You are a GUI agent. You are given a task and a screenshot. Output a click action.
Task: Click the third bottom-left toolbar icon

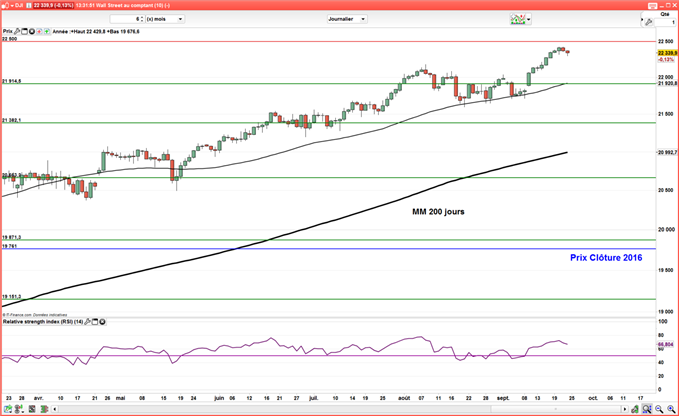pyautogui.click(x=32, y=409)
